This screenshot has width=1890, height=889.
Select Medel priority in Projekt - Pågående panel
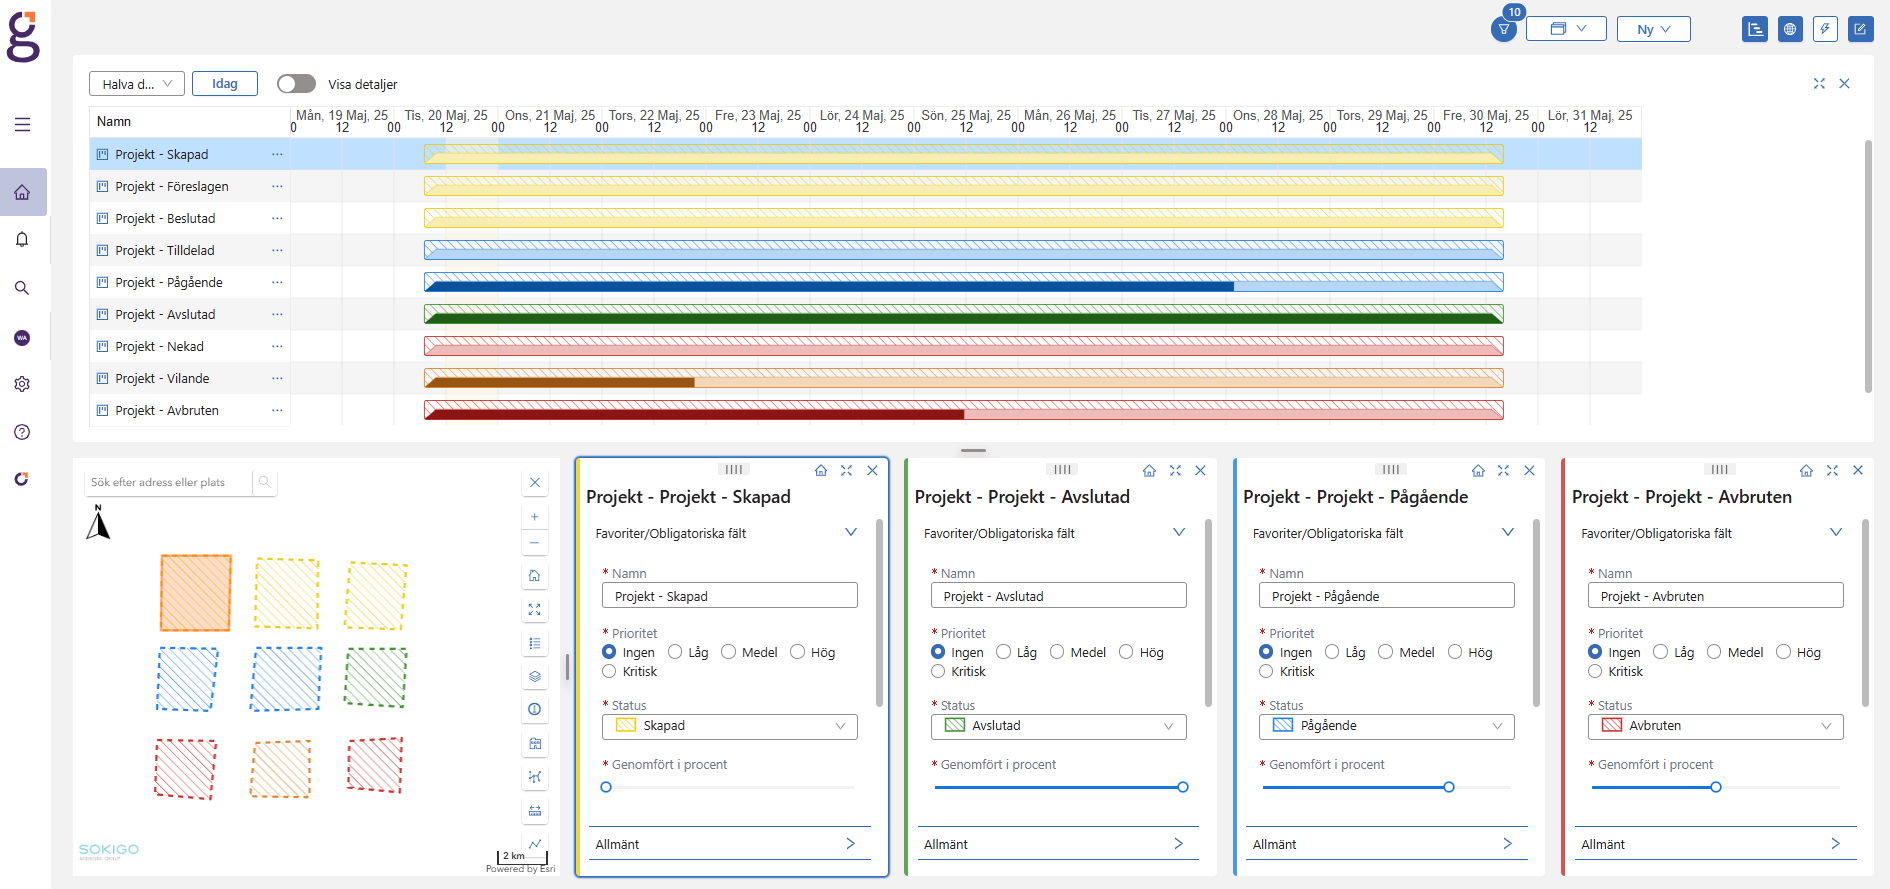pyautogui.click(x=1386, y=652)
